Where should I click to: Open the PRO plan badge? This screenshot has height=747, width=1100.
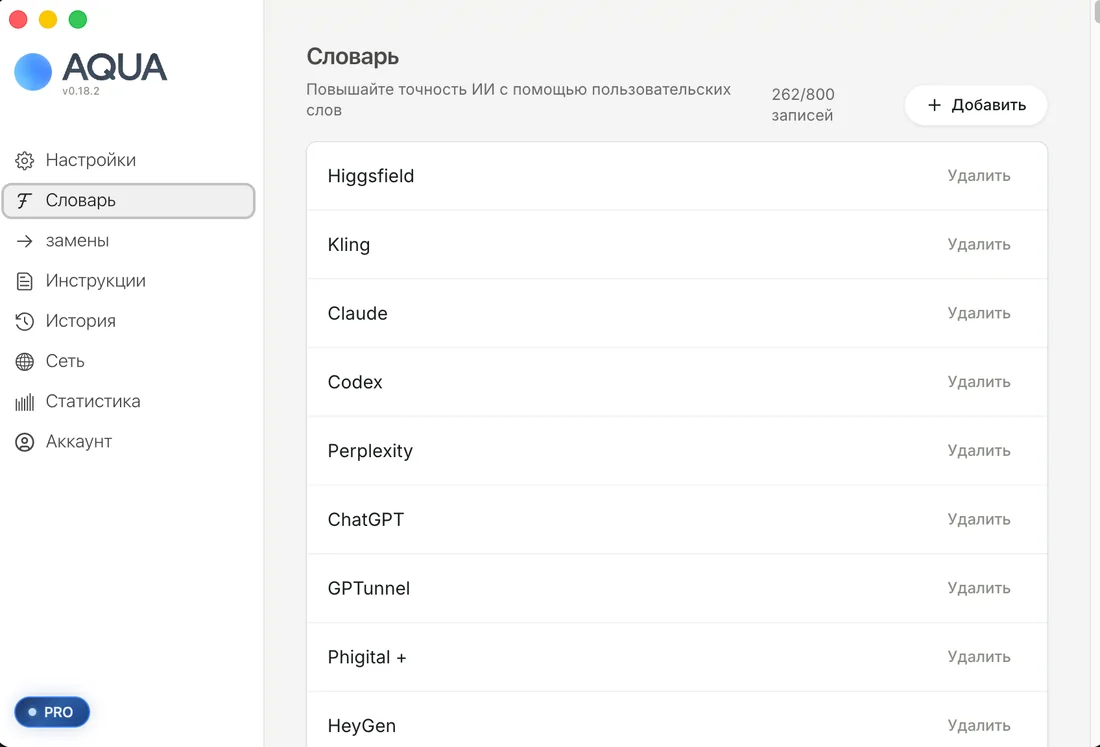[x=52, y=712]
